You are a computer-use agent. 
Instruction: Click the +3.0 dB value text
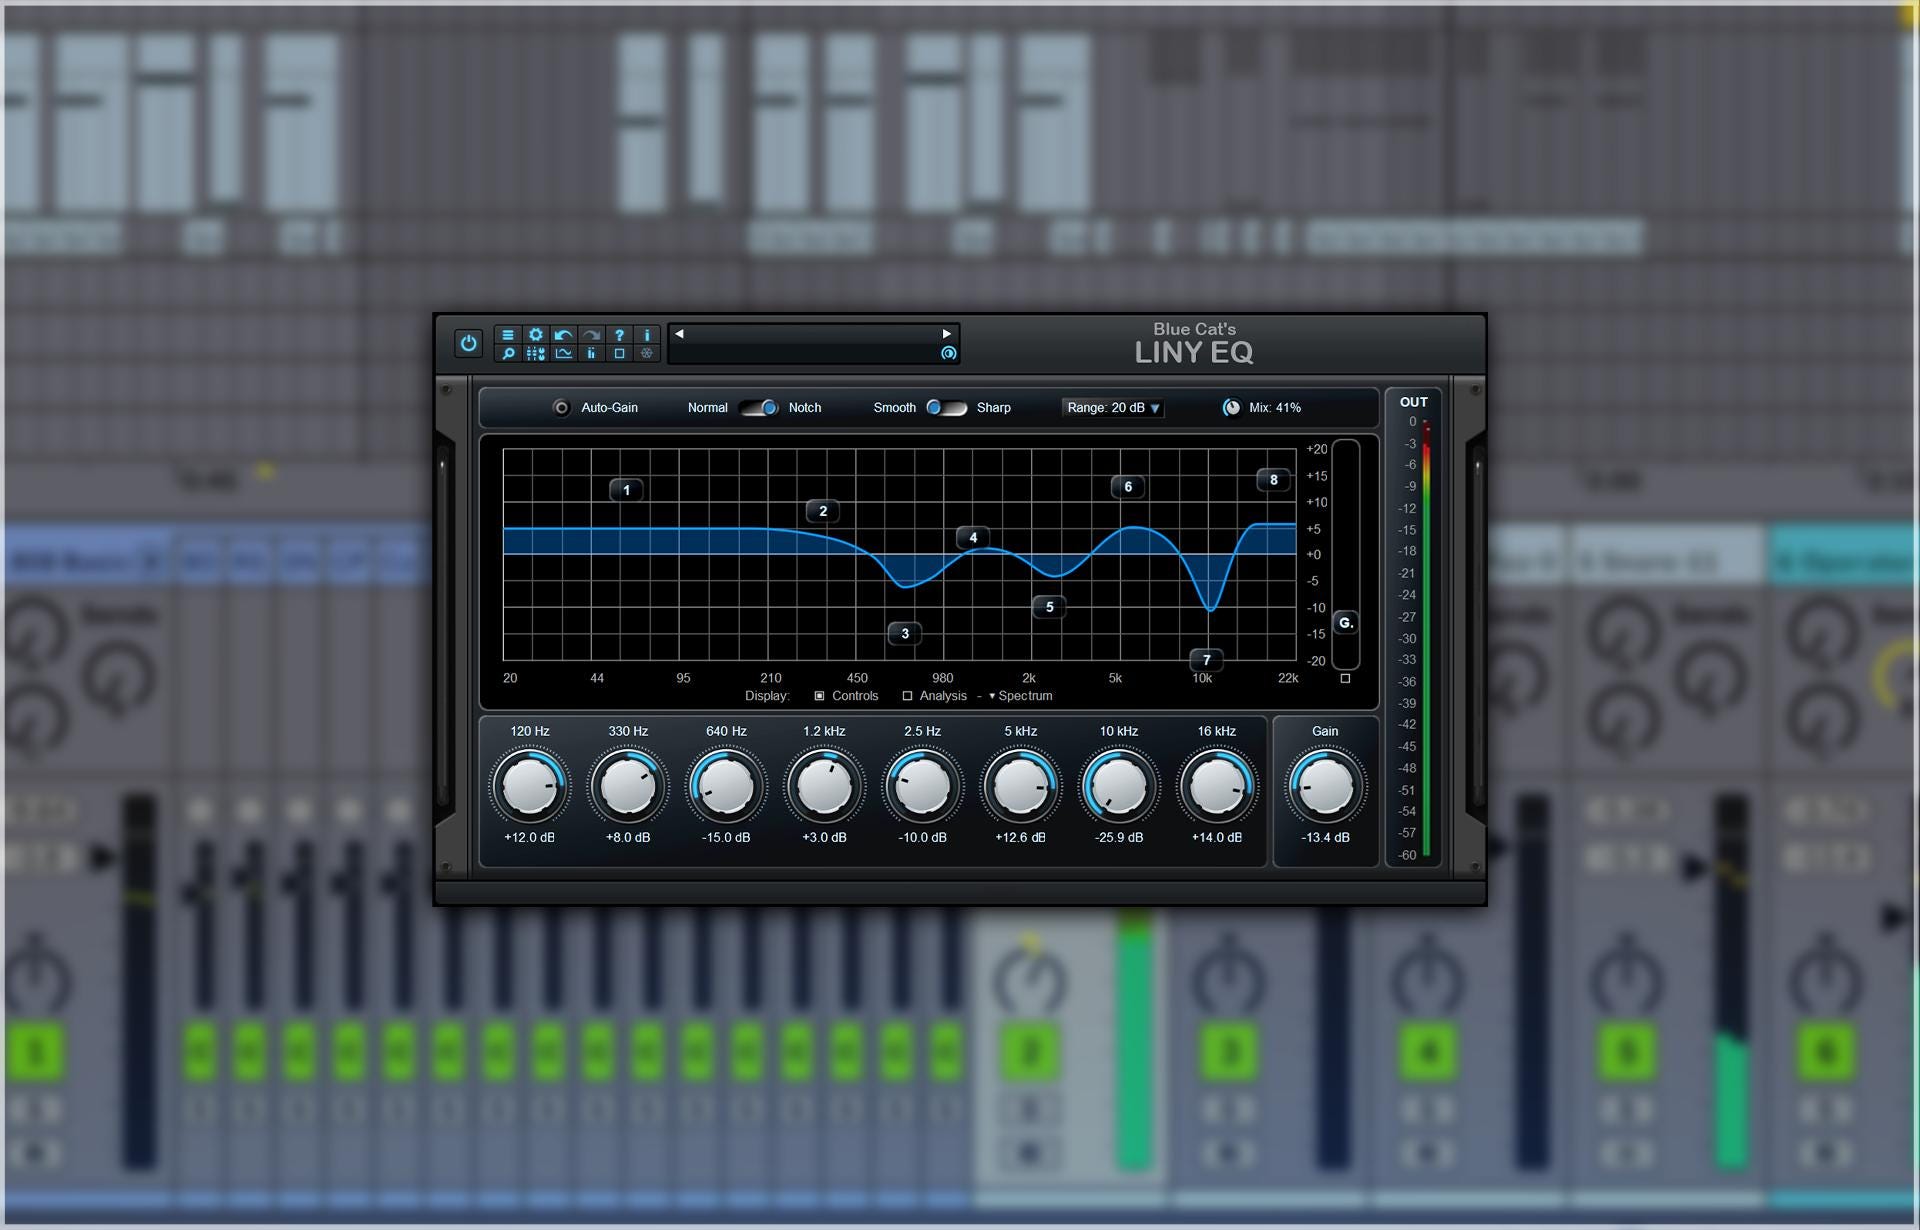click(824, 838)
